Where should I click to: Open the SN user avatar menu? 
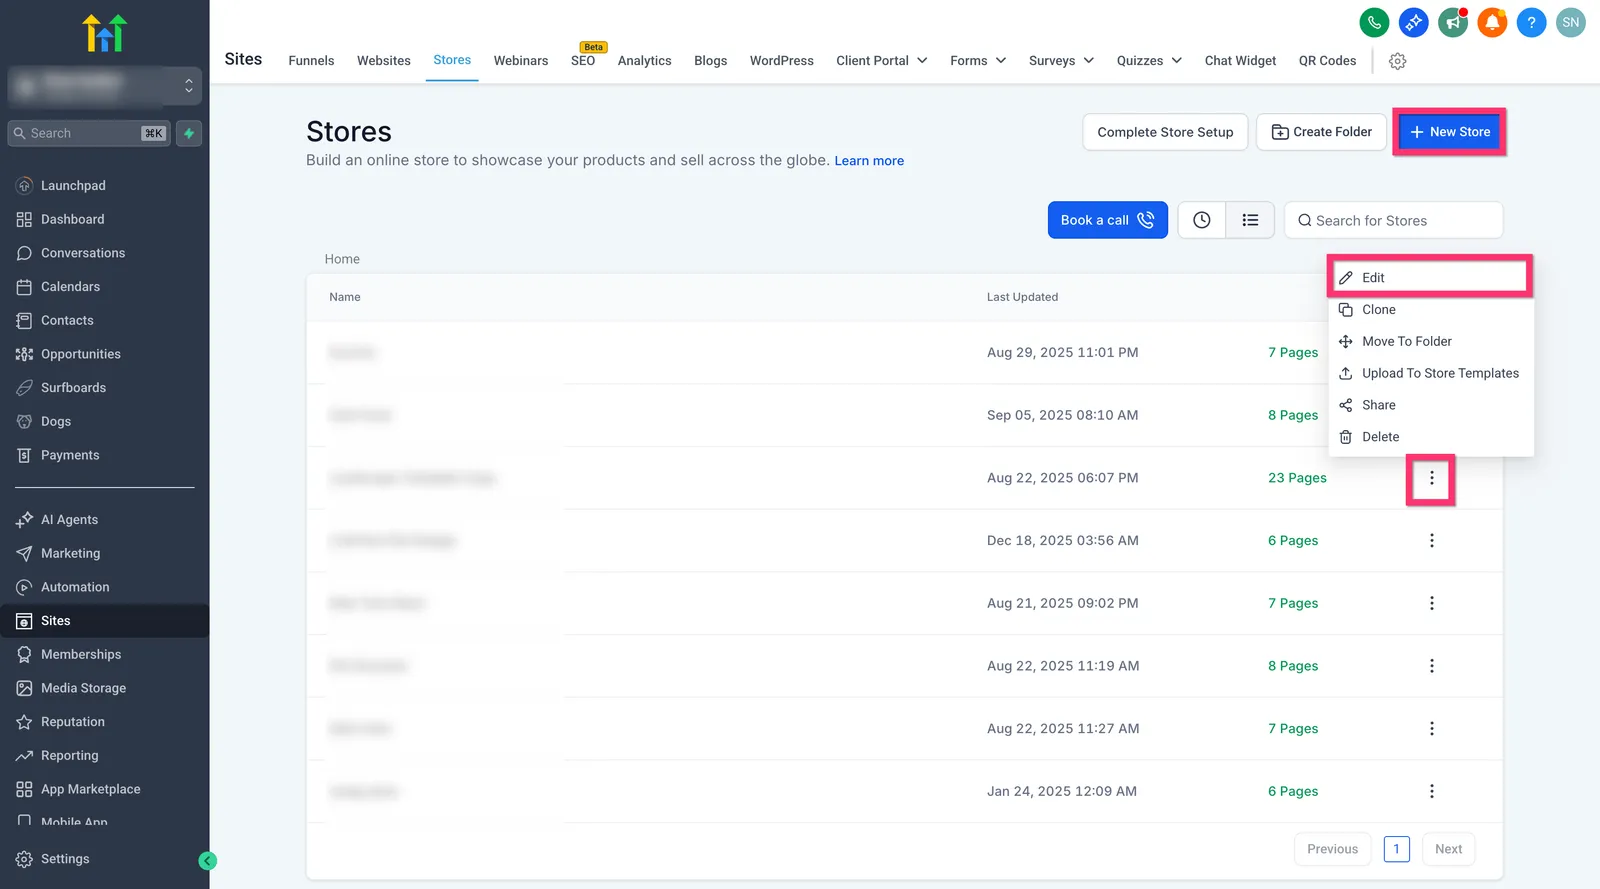[x=1571, y=22]
